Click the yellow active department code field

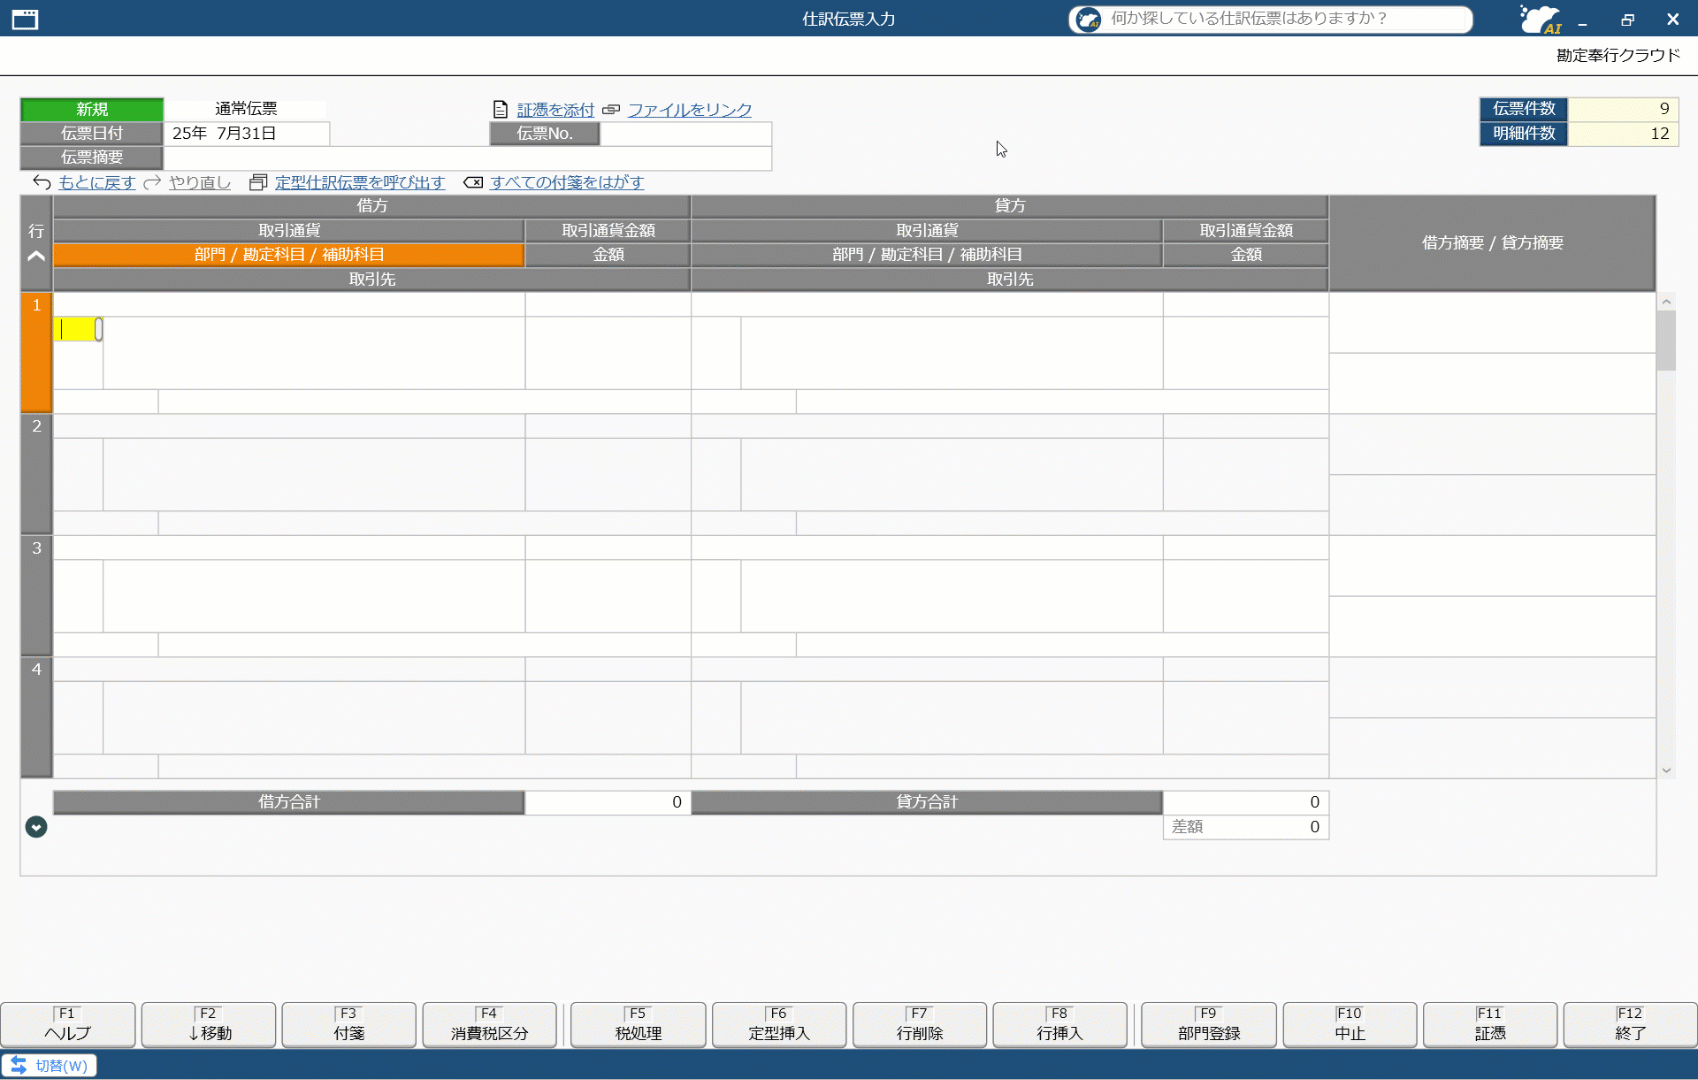click(x=77, y=329)
